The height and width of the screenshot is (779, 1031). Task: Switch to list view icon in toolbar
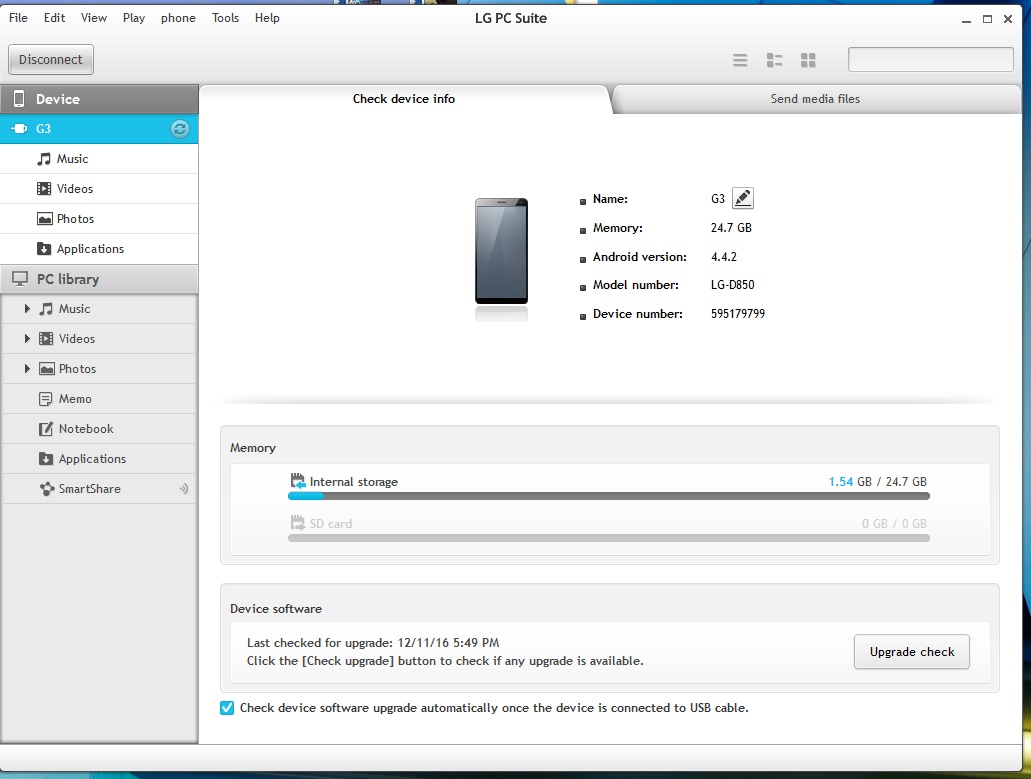pyautogui.click(x=740, y=60)
